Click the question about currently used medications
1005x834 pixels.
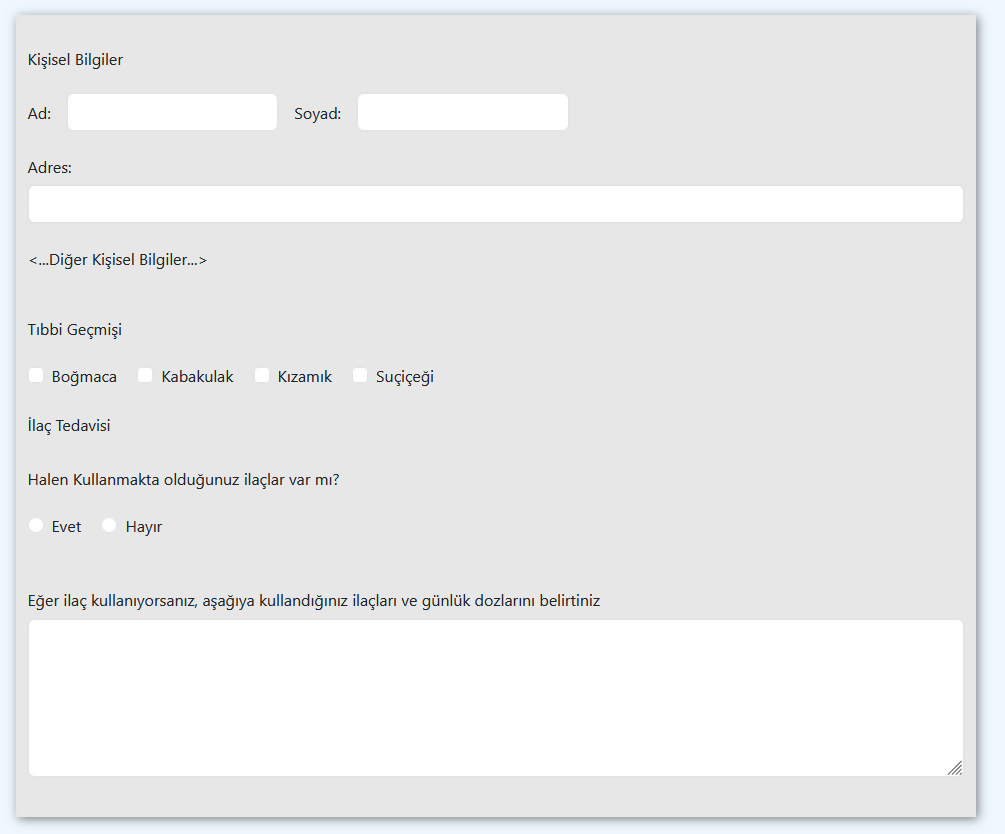pyautogui.click(x=182, y=479)
